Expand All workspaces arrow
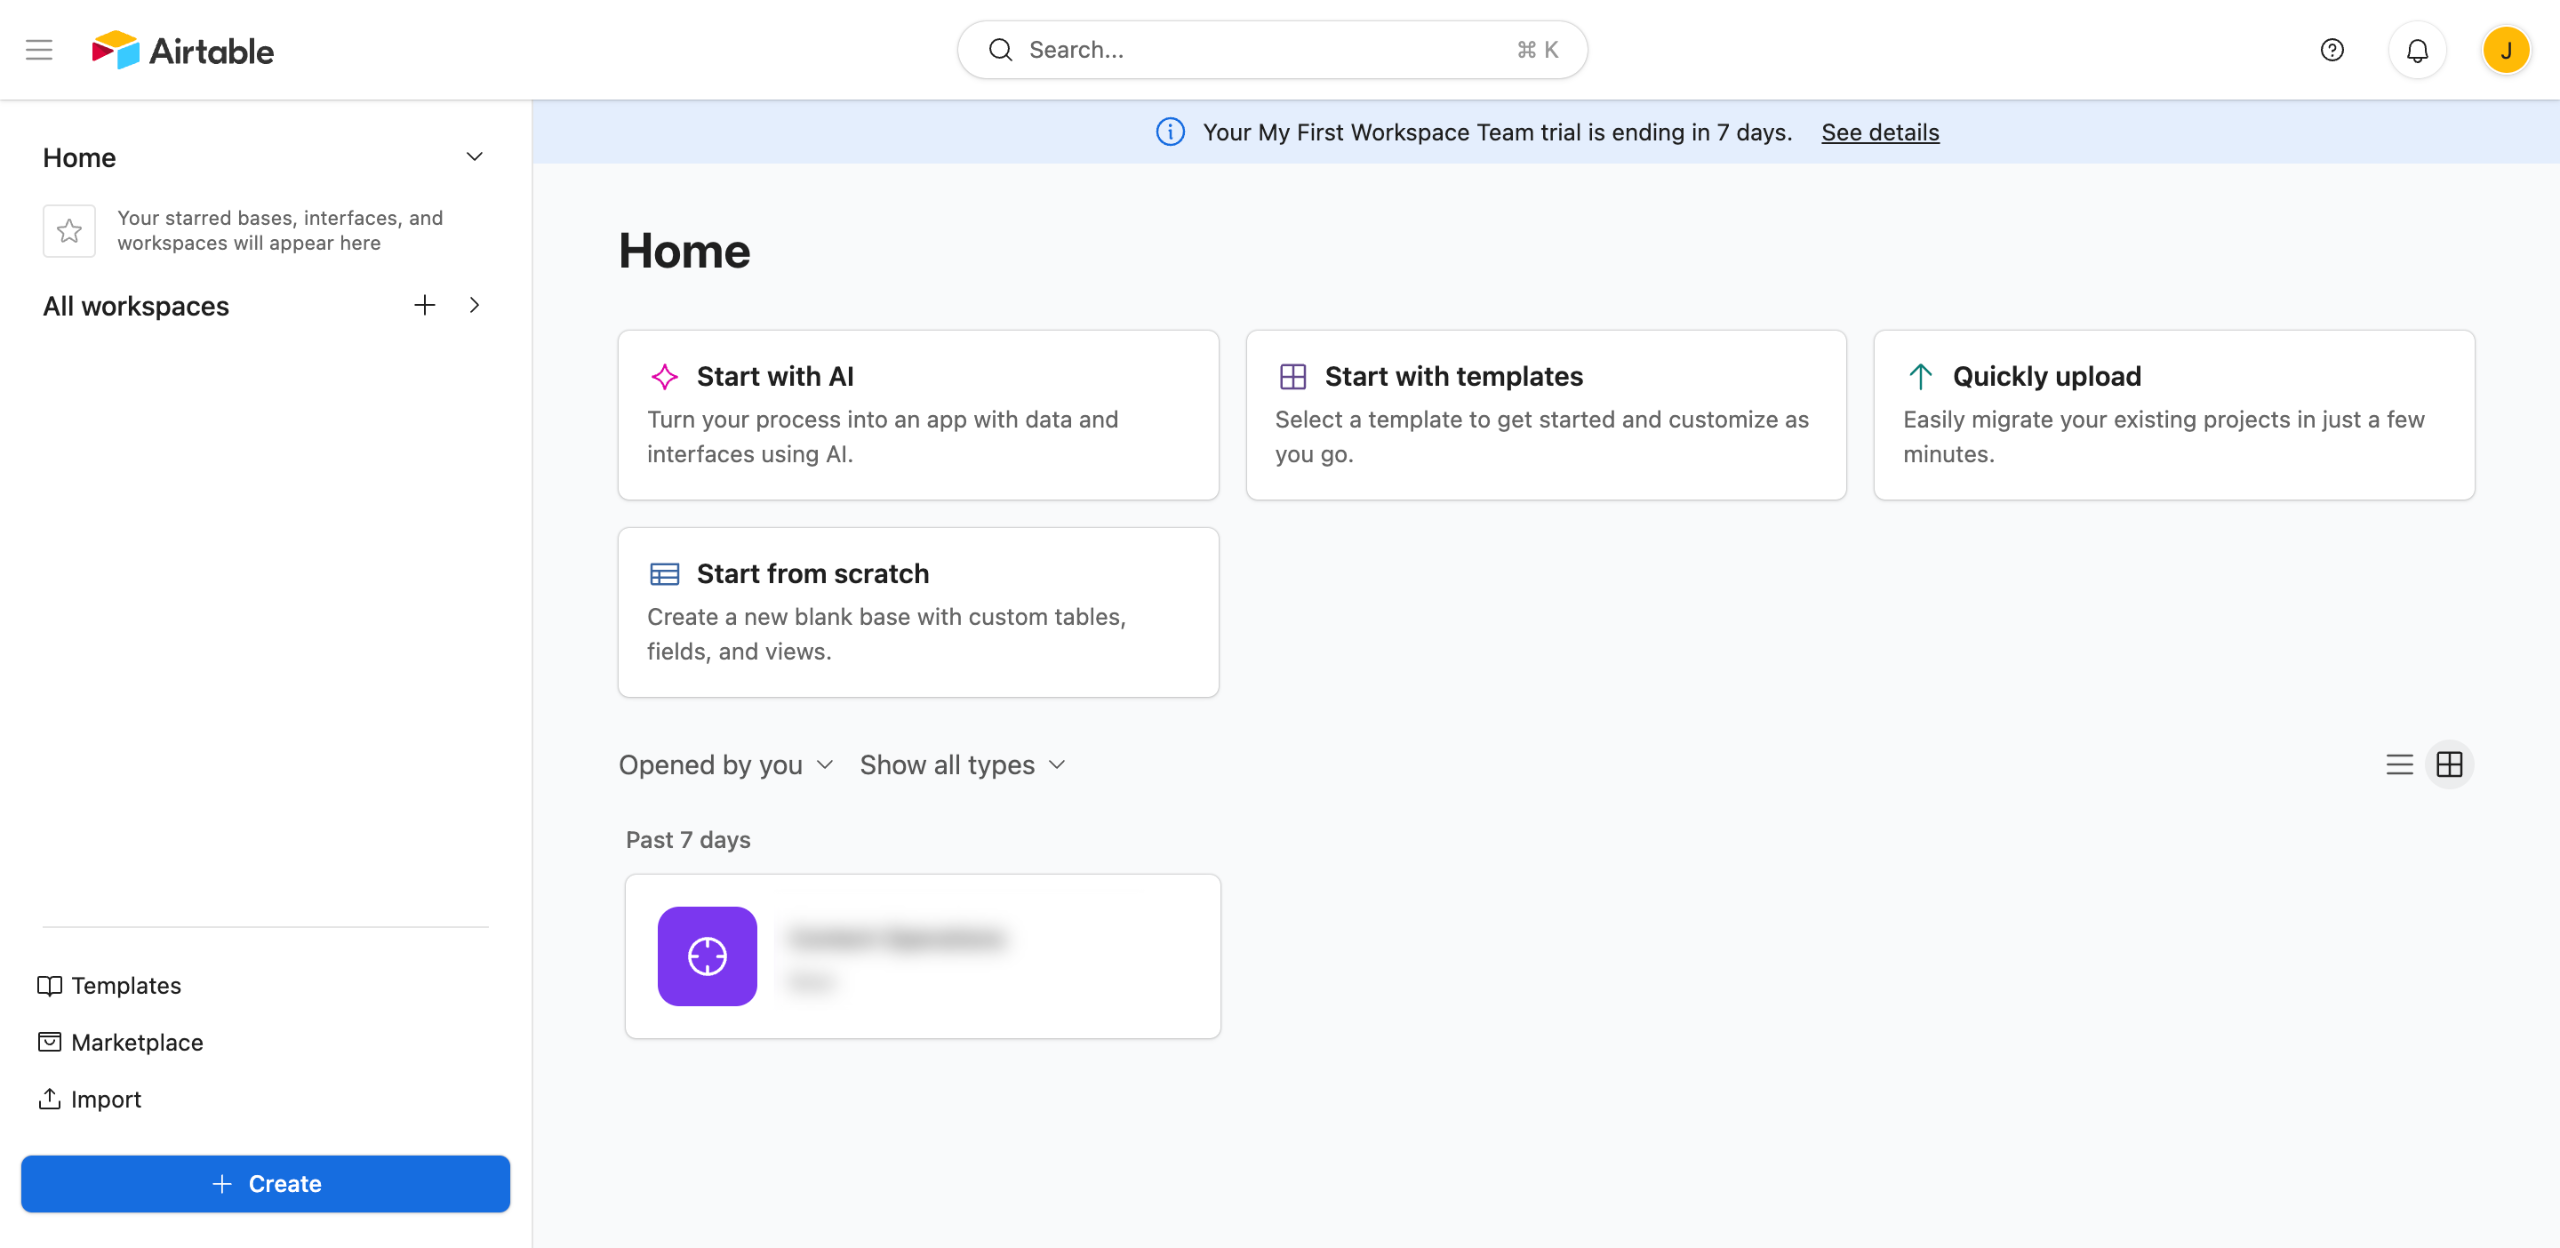Image resolution: width=2560 pixels, height=1248 pixels. [475, 305]
